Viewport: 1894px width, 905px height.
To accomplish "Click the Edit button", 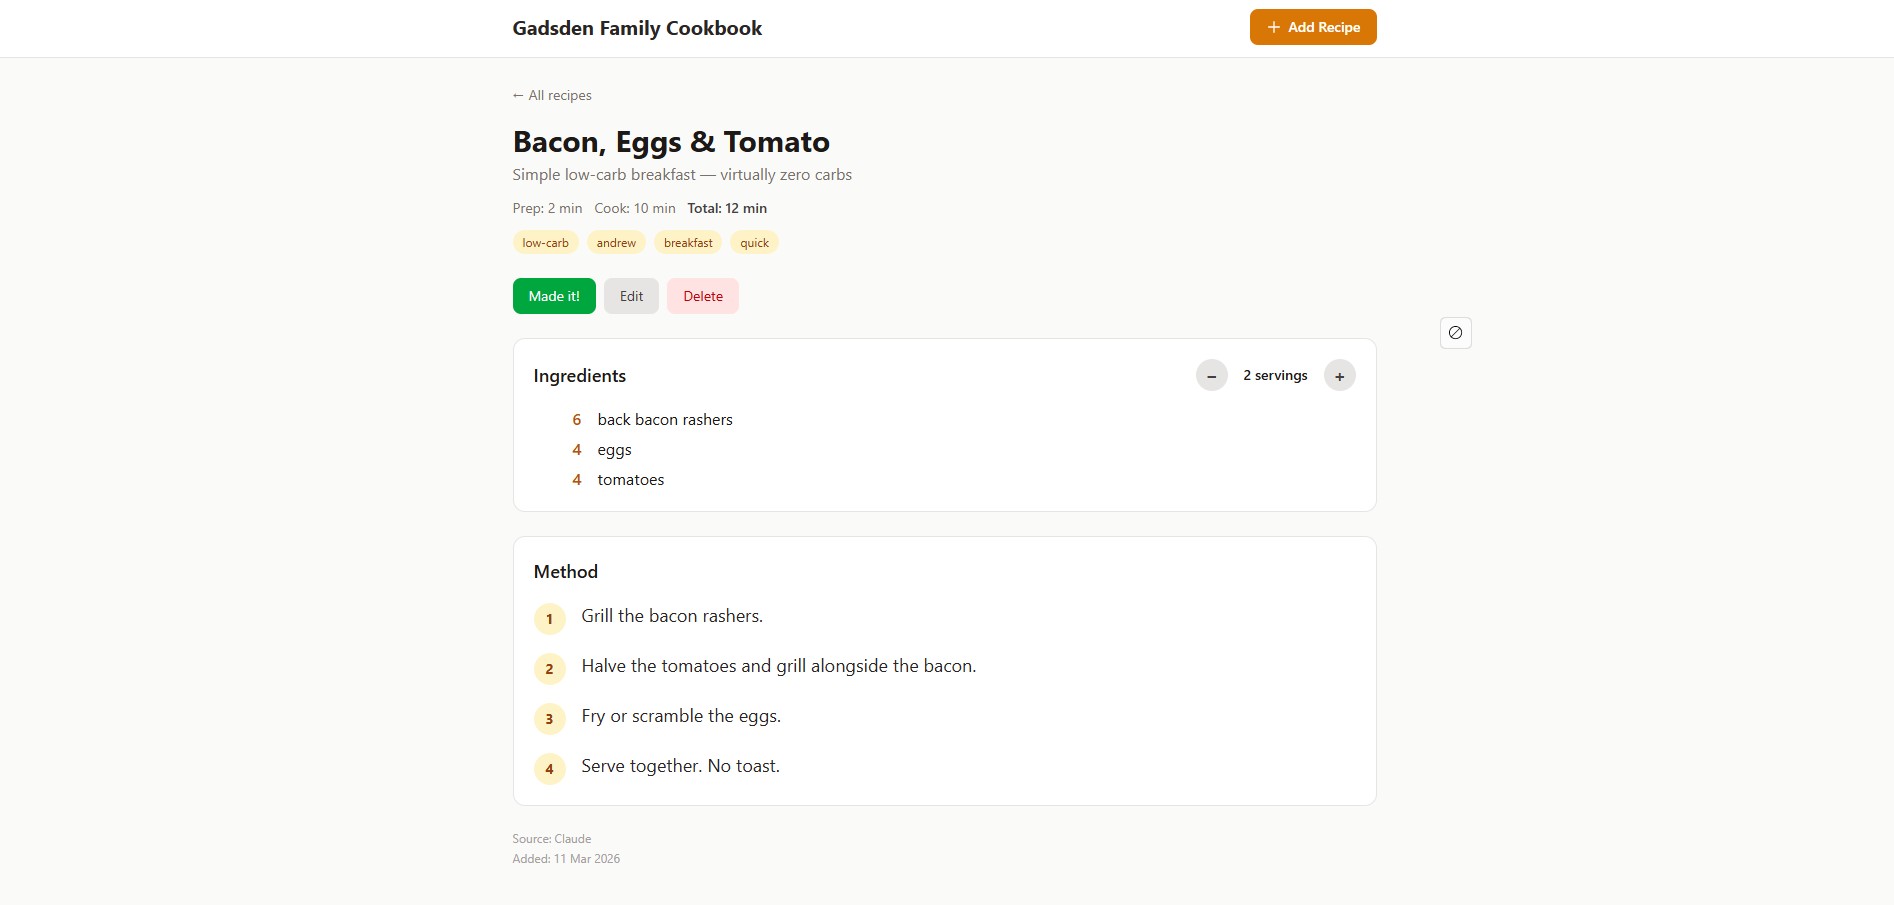I will click(630, 296).
